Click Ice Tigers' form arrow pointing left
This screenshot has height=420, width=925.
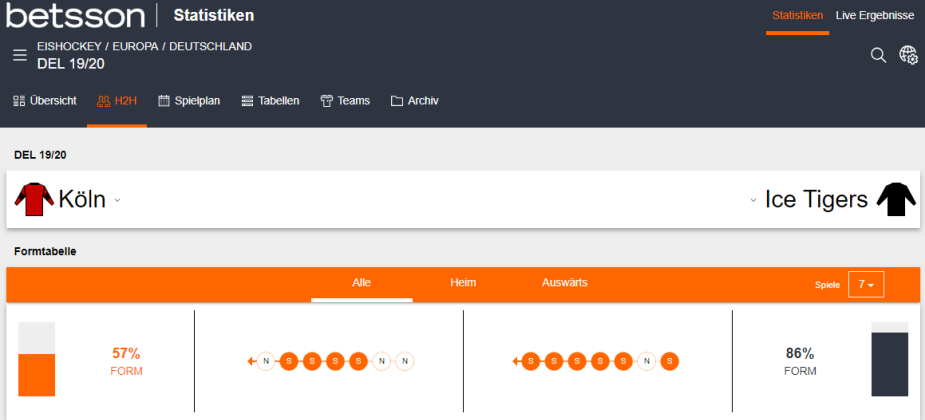[516, 360]
